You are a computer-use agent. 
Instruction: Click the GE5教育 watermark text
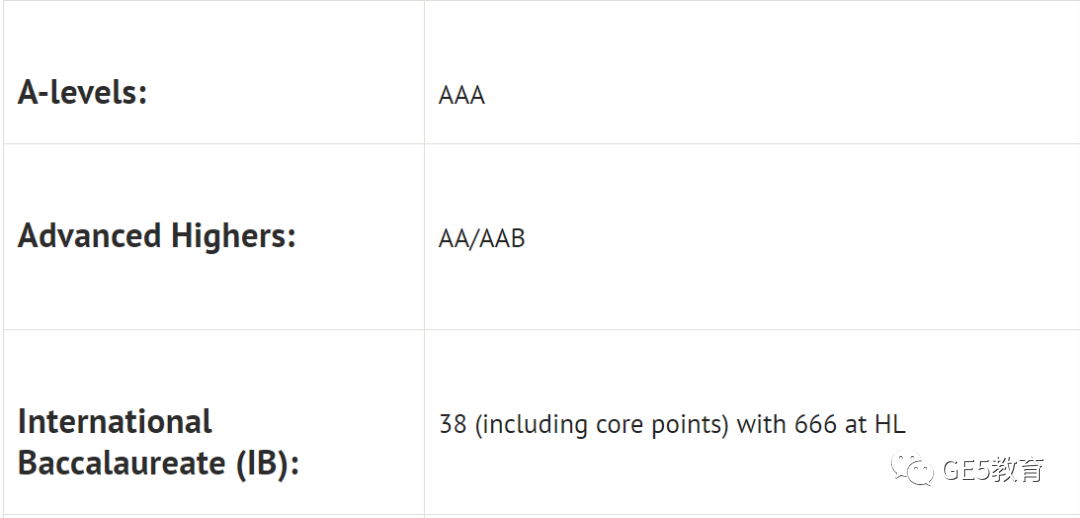click(993, 470)
